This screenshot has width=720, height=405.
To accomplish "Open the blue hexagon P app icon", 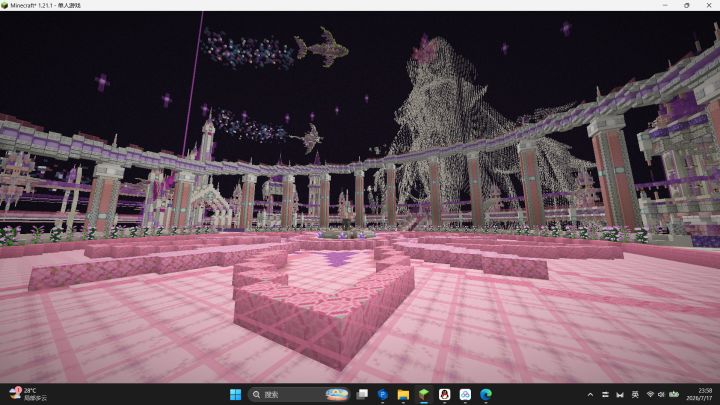I will click(382, 394).
